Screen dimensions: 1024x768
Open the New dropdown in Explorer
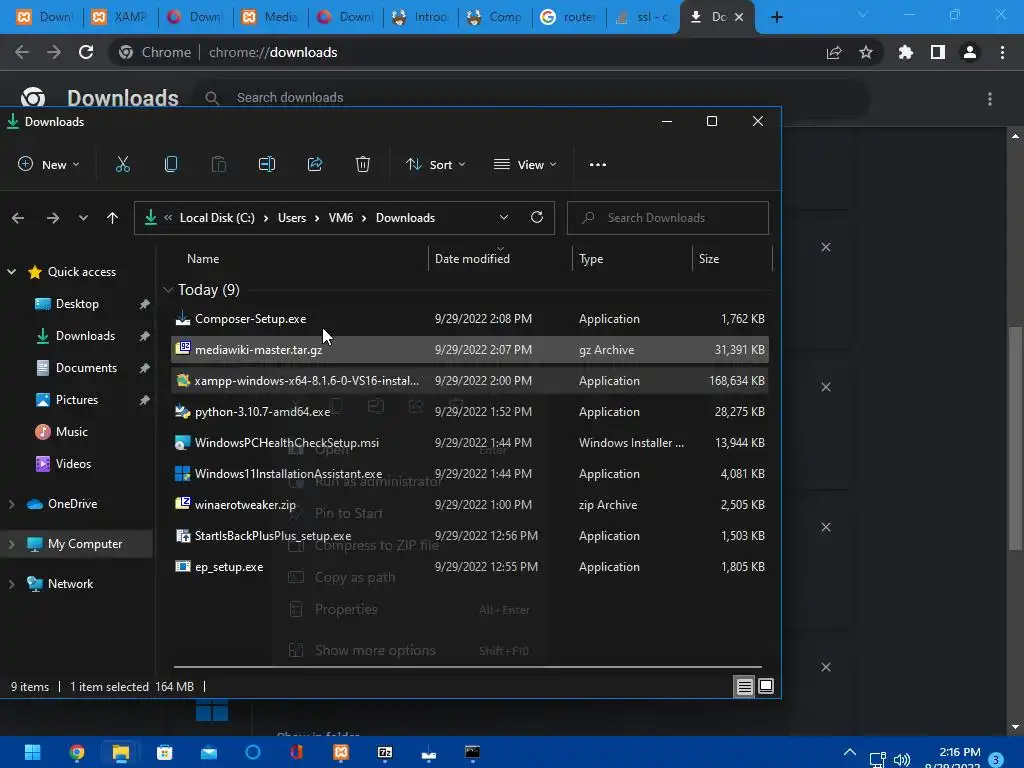pos(49,165)
